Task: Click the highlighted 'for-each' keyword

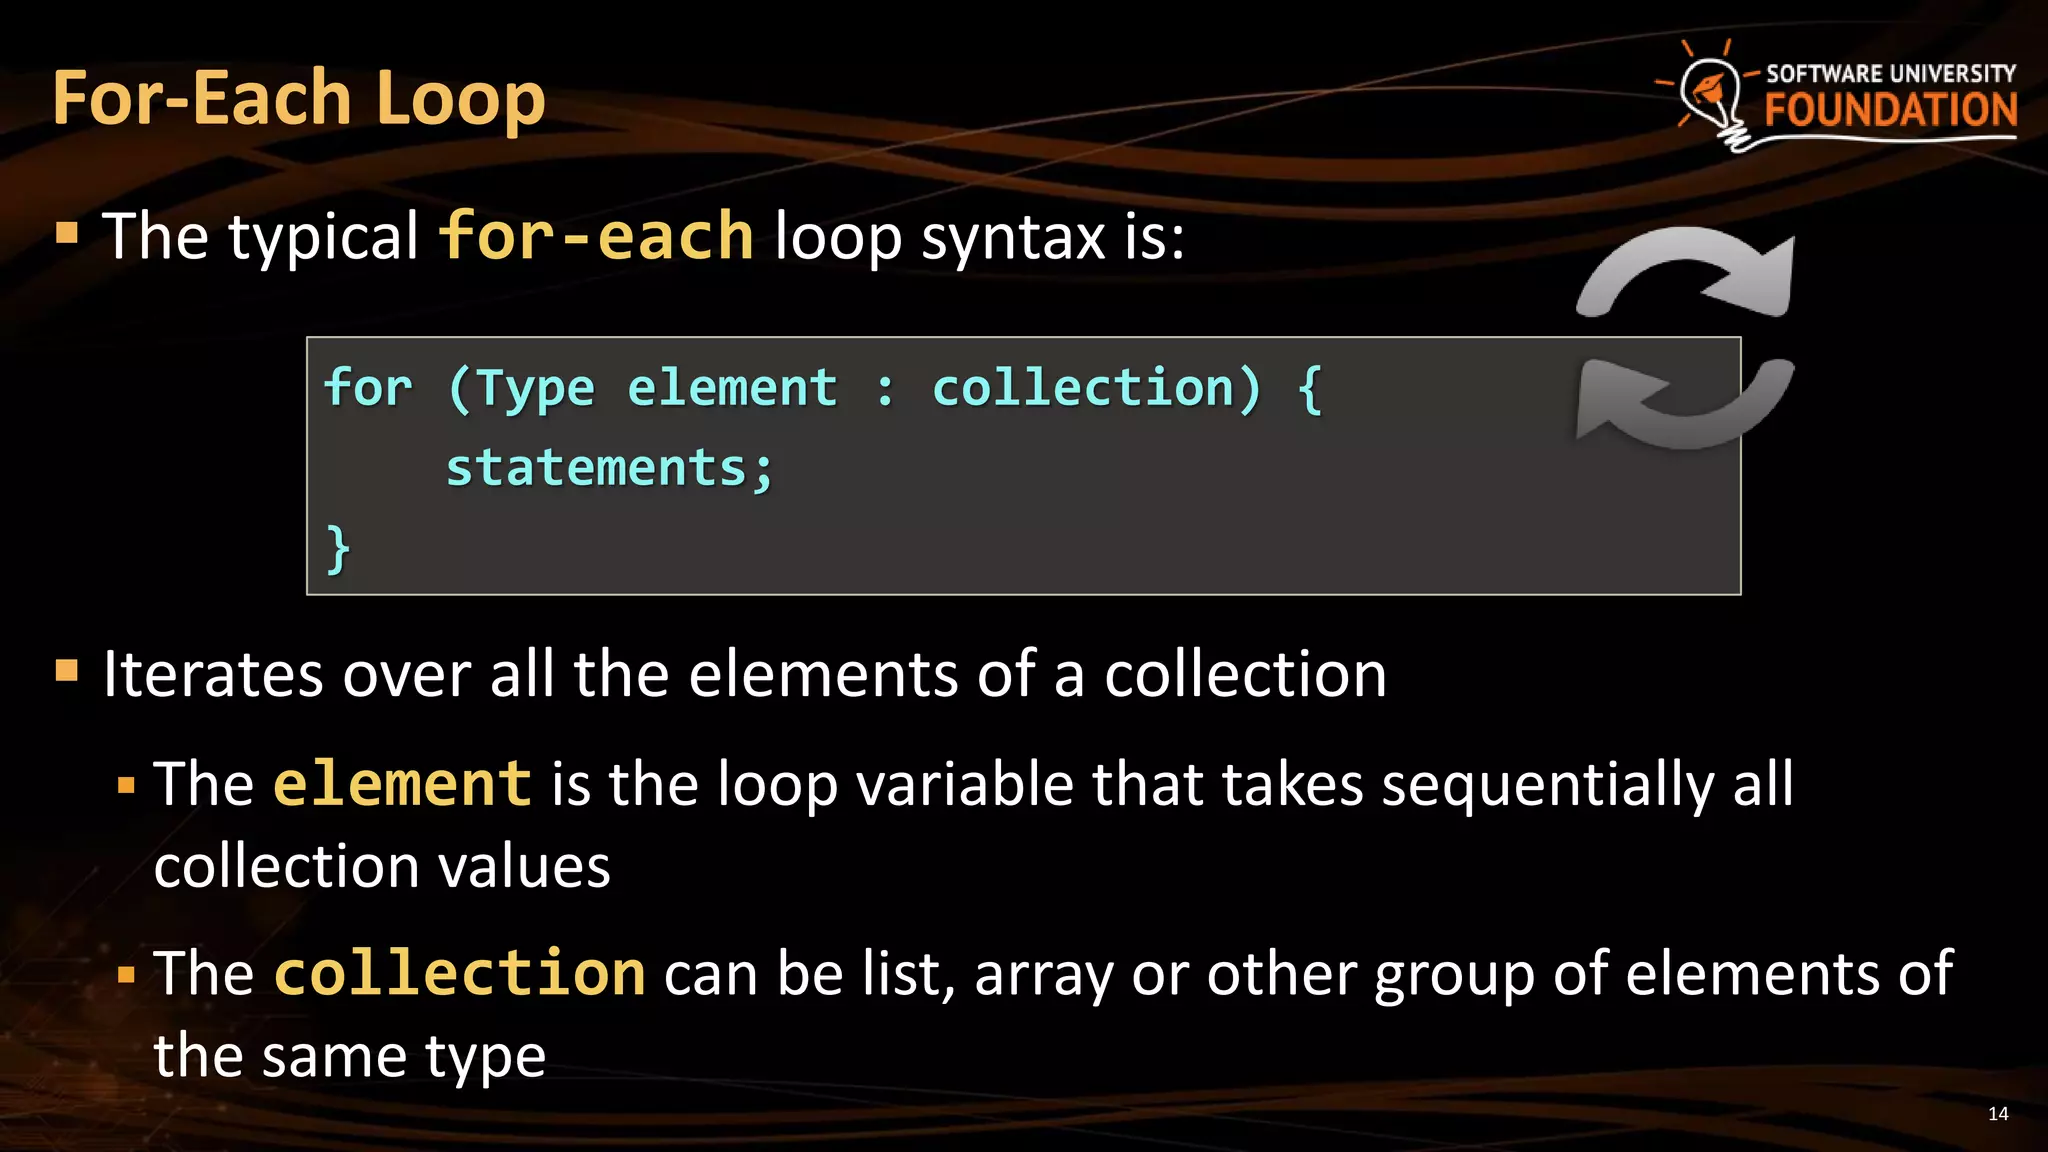Action: 596,236
